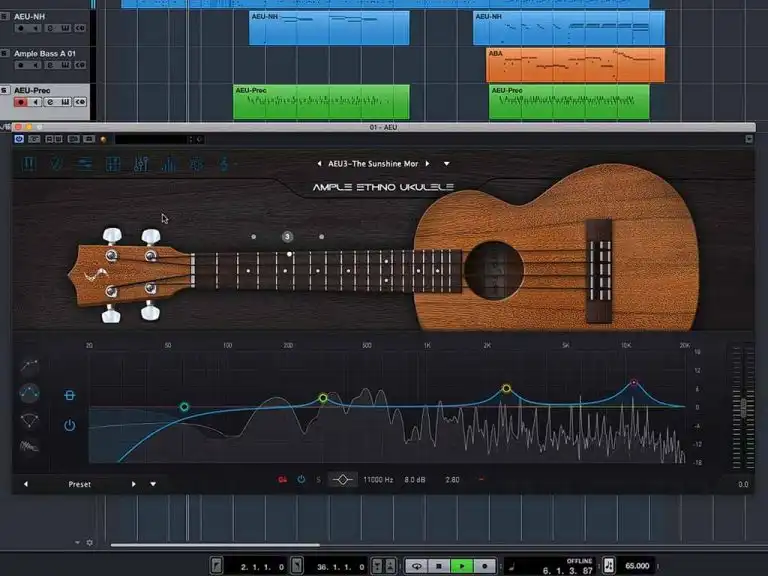The image size is (768, 576).
Task: Select the green low-cut EQ node
Action: tap(184, 407)
